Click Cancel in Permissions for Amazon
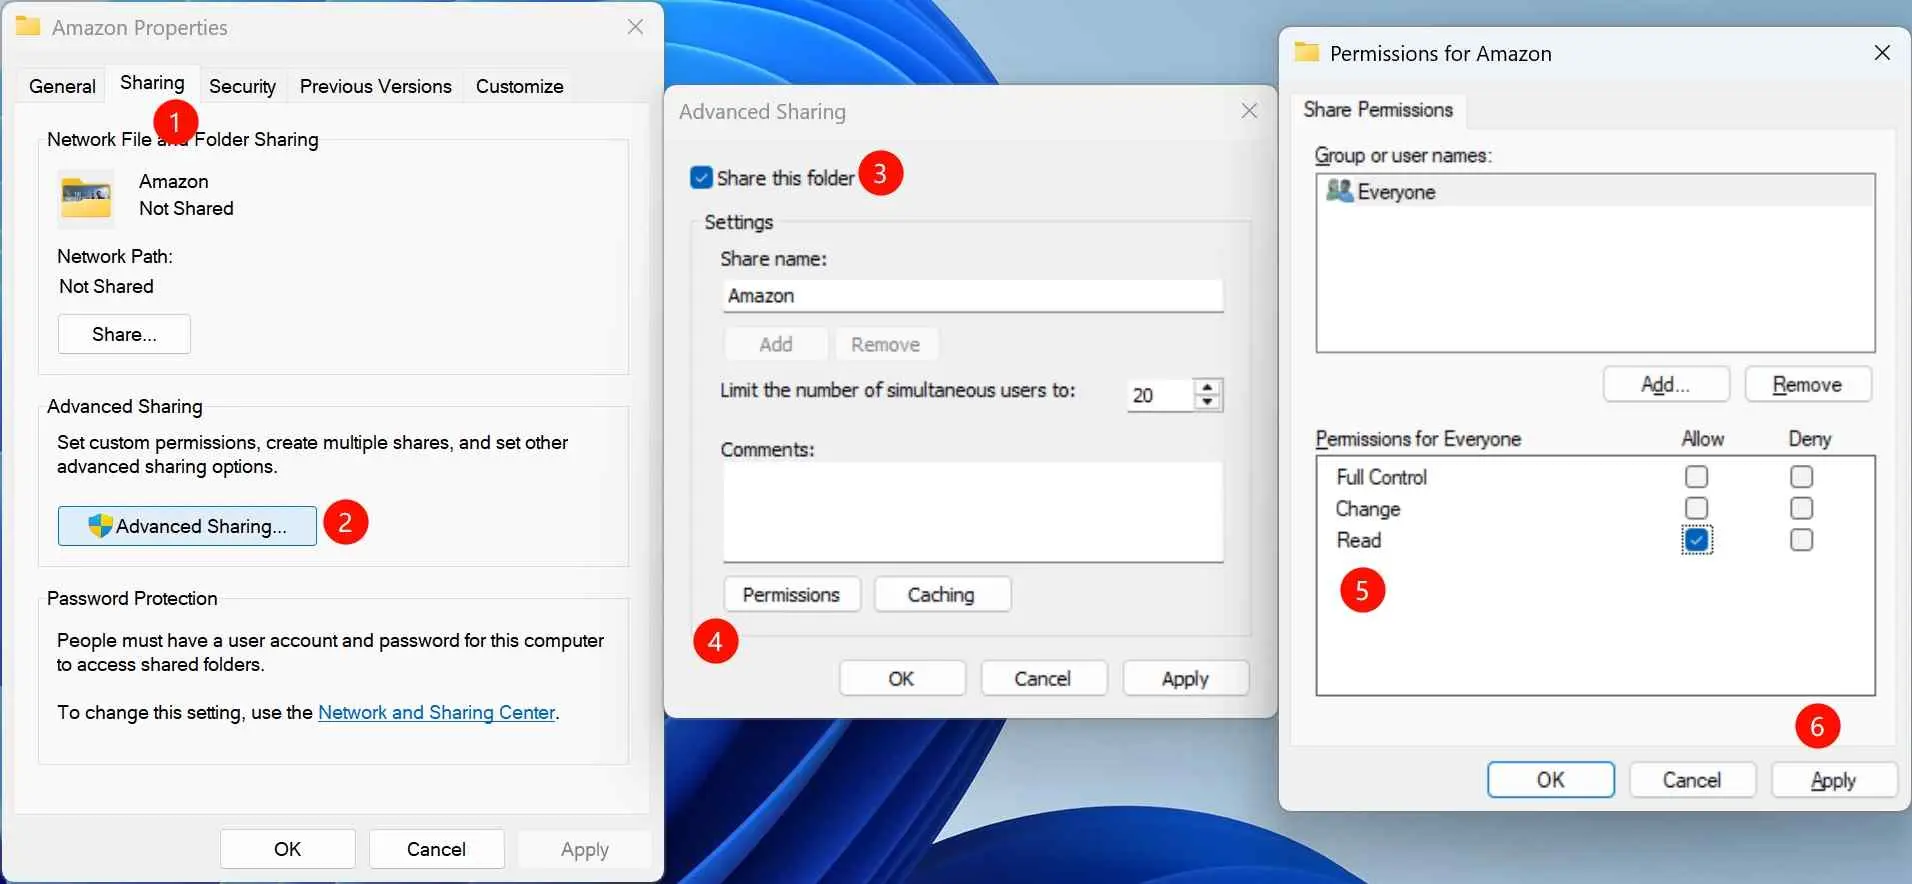This screenshot has width=1912, height=884. click(x=1691, y=780)
